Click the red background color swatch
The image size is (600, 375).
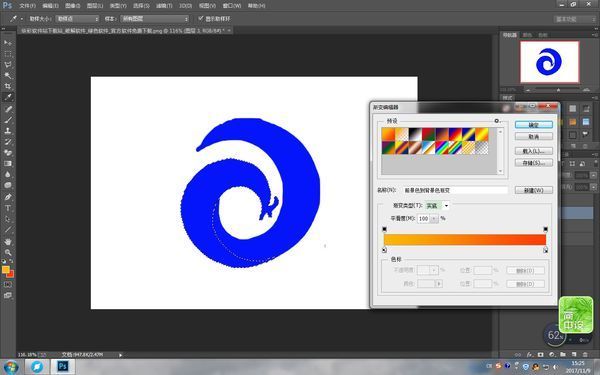click(x=11, y=274)
